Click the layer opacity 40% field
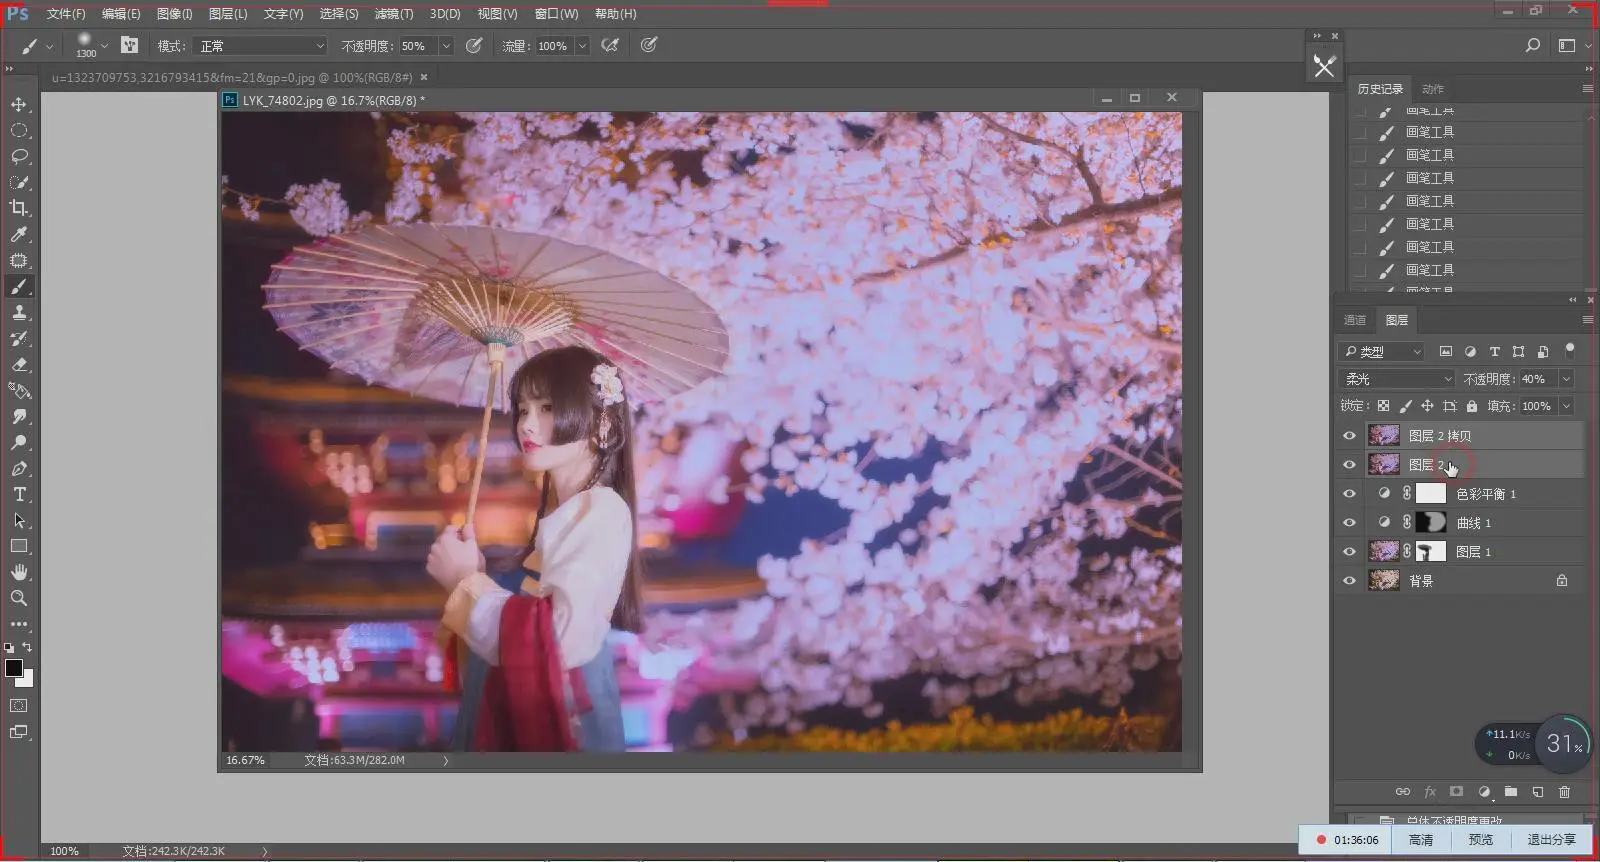Viewport: 1600px width, 862px height. [1537, 379]
